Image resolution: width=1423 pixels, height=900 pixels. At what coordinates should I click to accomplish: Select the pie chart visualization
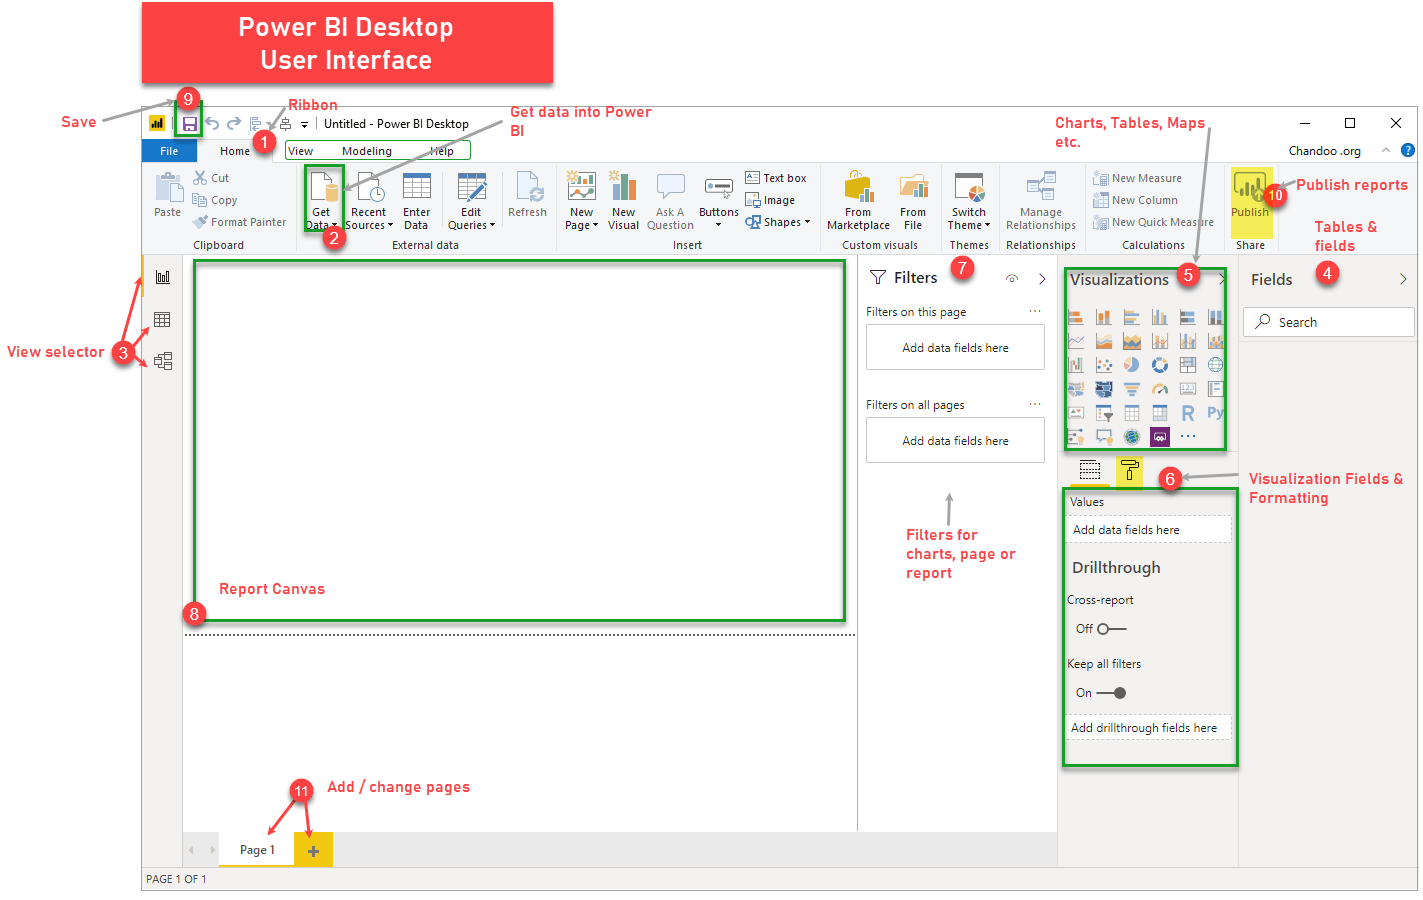[x=1131, y=365]
